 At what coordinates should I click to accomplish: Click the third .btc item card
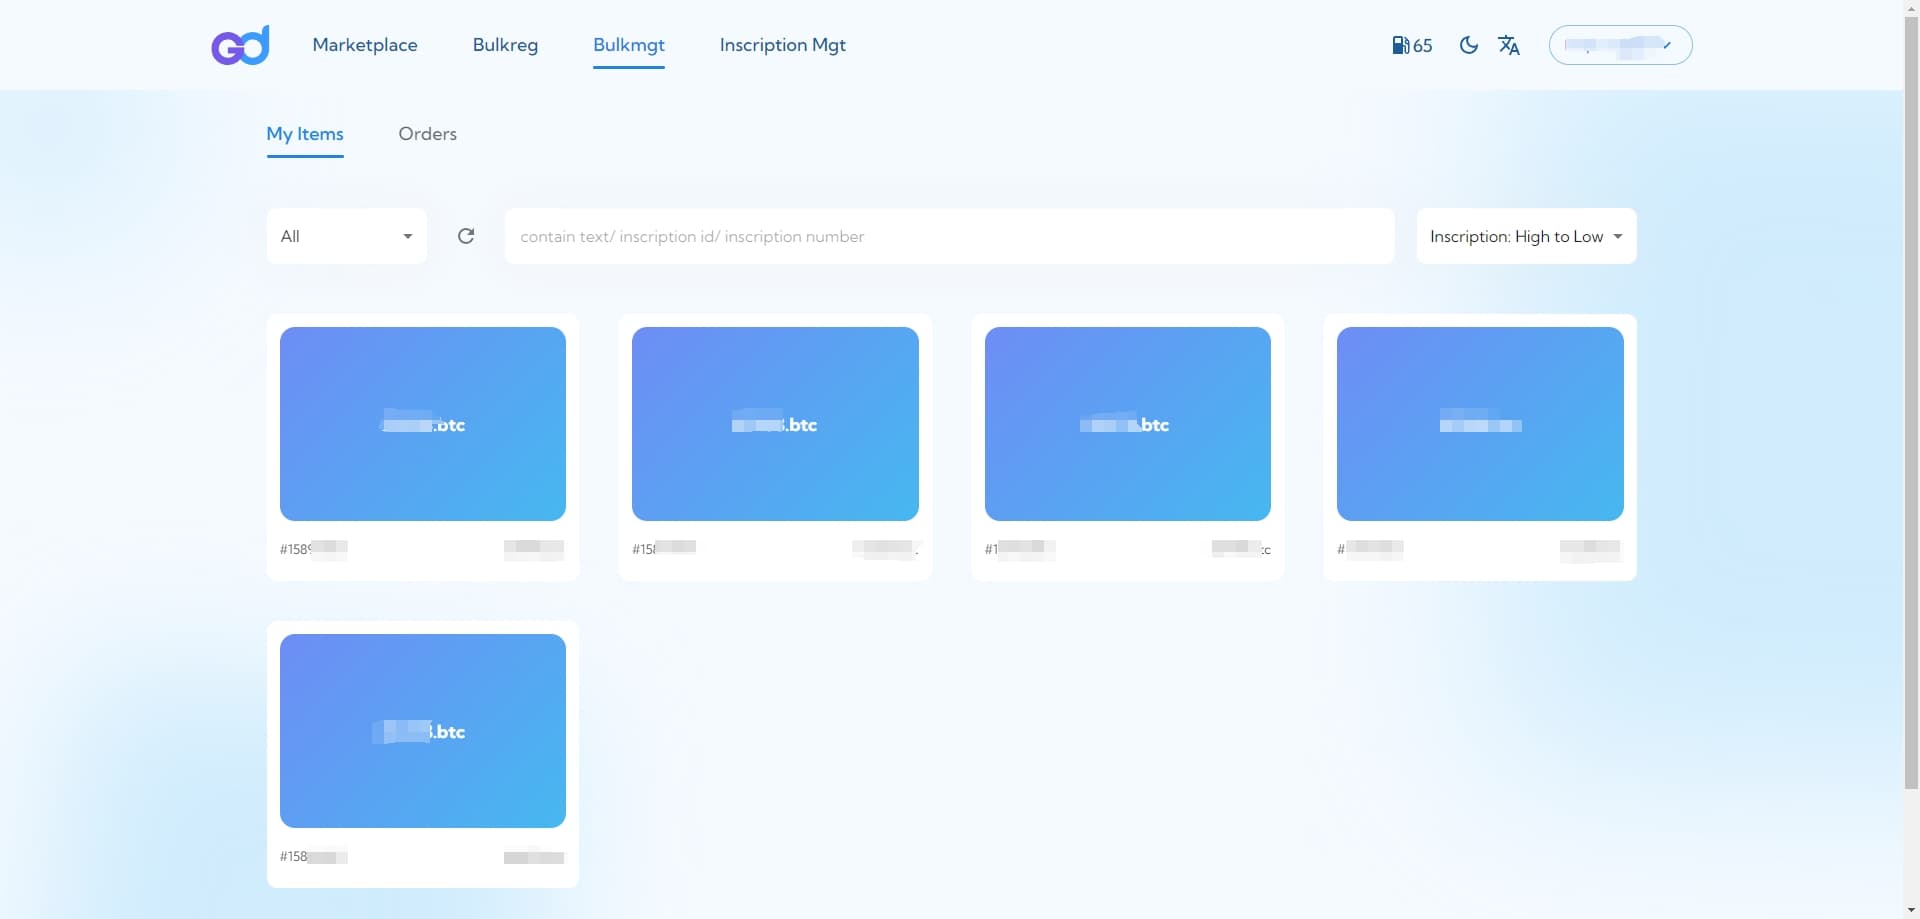coord(1127,424)
